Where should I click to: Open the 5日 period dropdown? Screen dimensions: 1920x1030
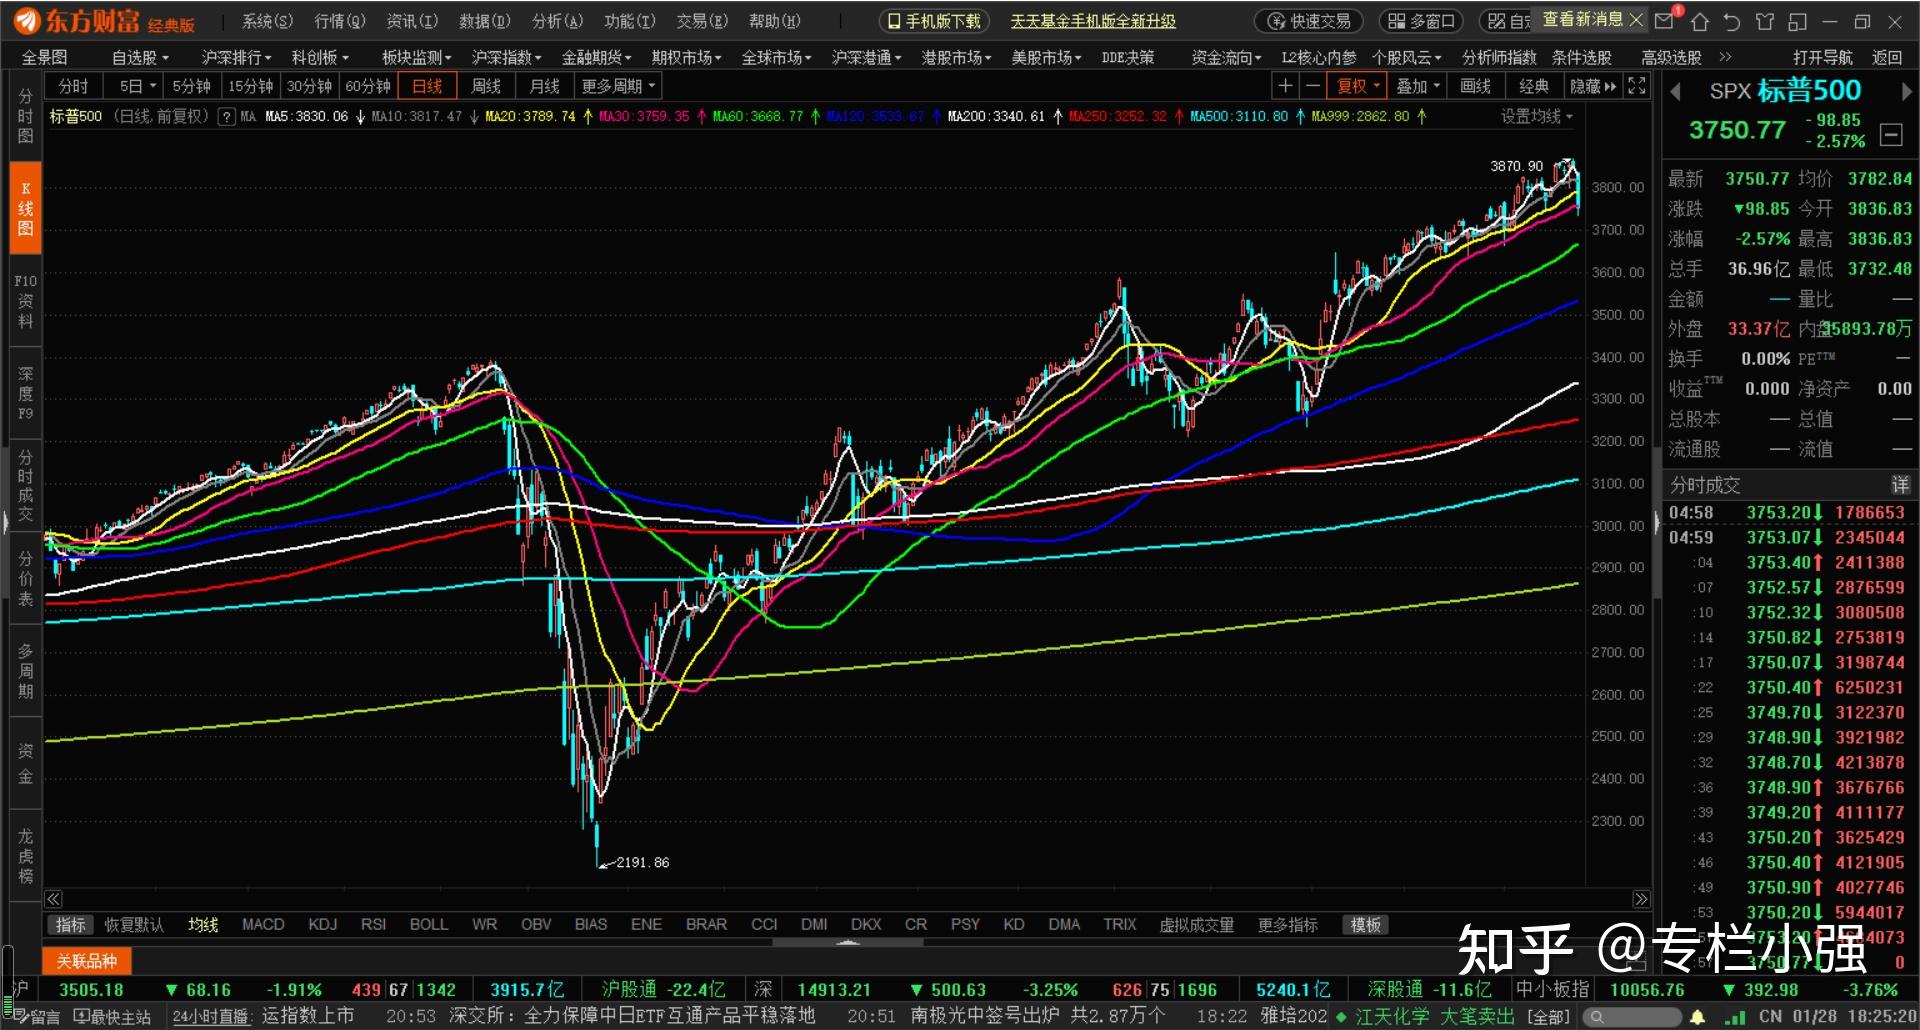132,87
